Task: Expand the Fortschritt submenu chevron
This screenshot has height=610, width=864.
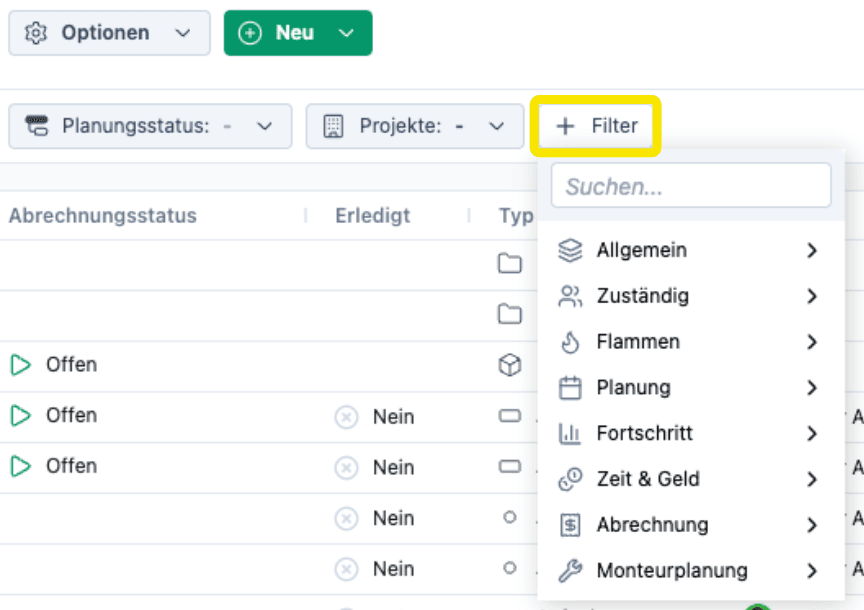Action: pyautogui.click(x=812, y=433)
